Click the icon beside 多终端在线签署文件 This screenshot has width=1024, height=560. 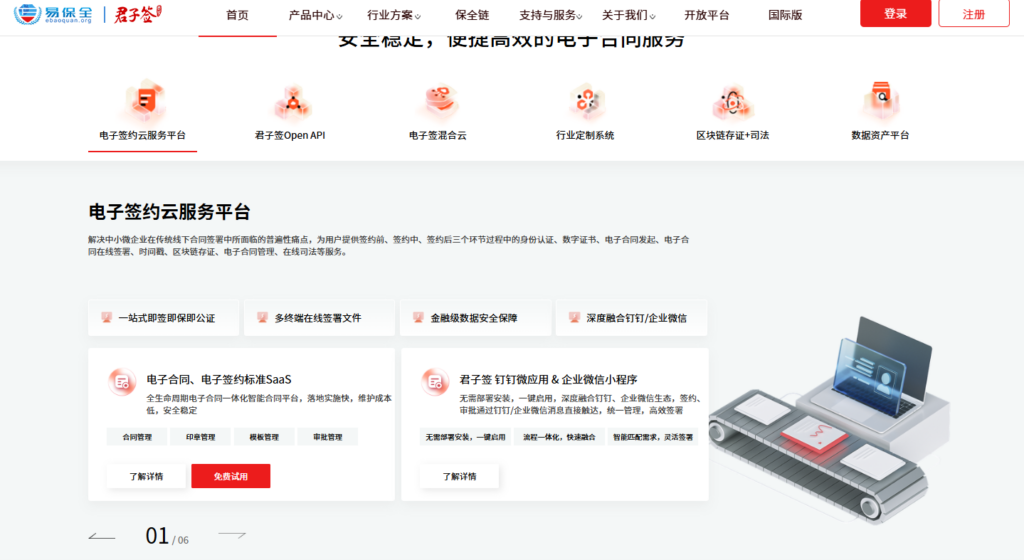pyautogui.click(x=263, y=317)
